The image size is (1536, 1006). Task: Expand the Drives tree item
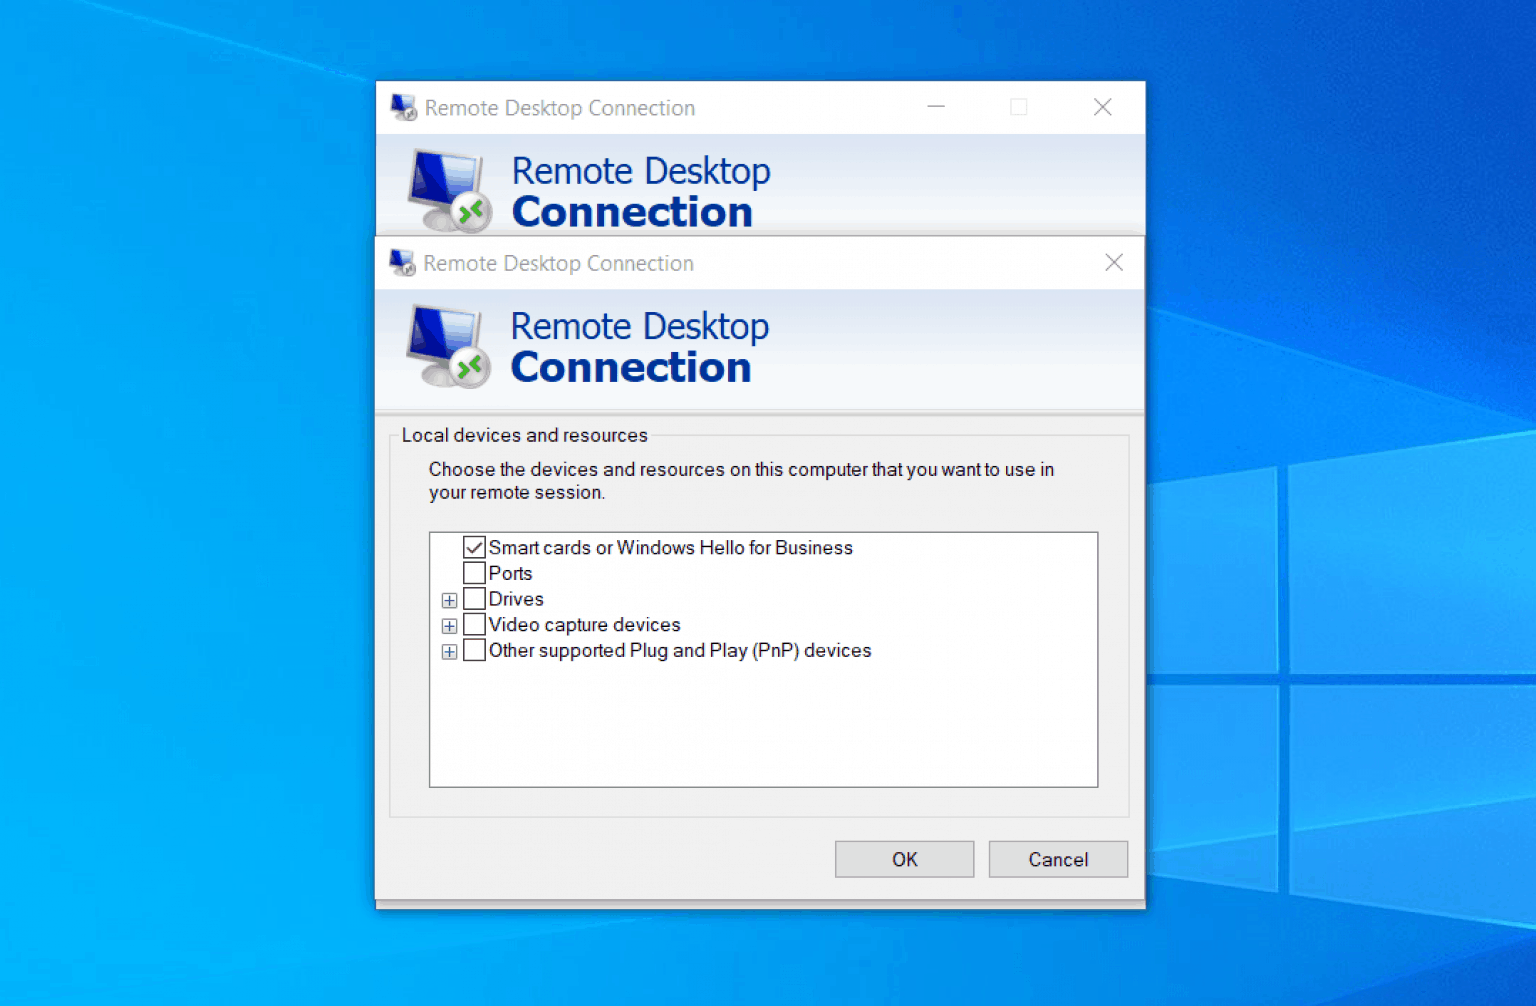449,599
